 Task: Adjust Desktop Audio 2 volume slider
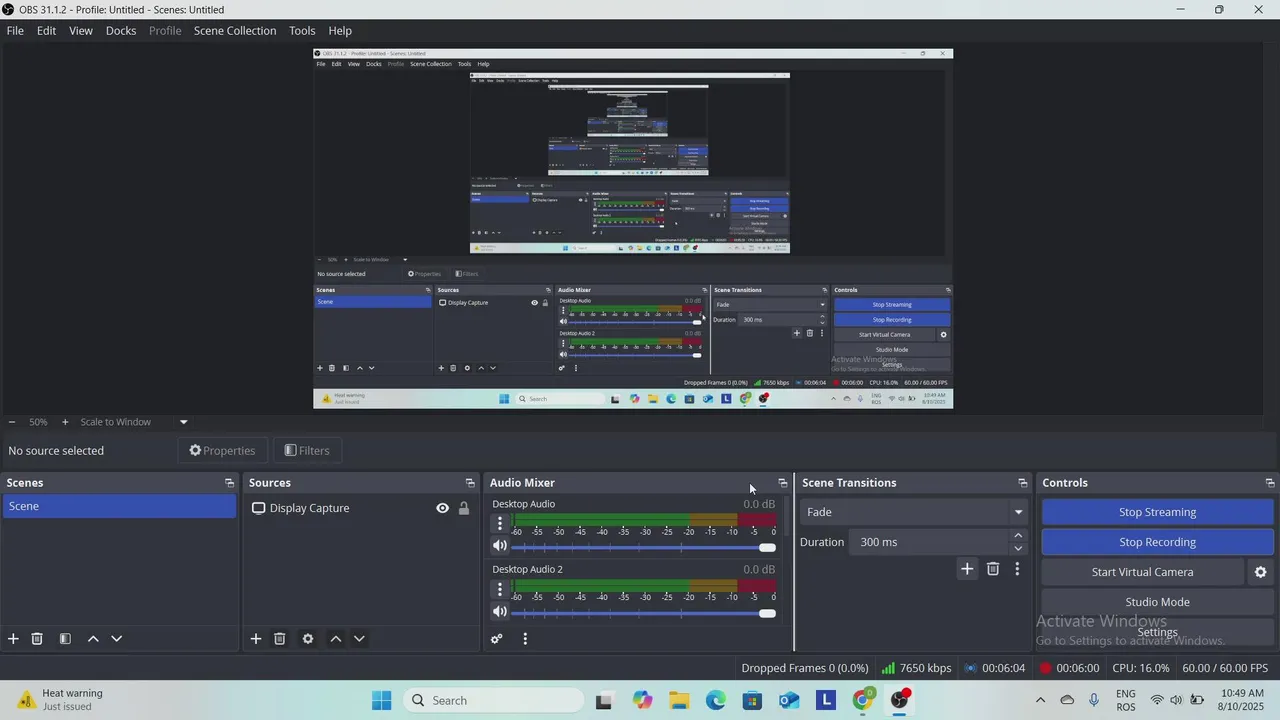[x=644, y=613]
